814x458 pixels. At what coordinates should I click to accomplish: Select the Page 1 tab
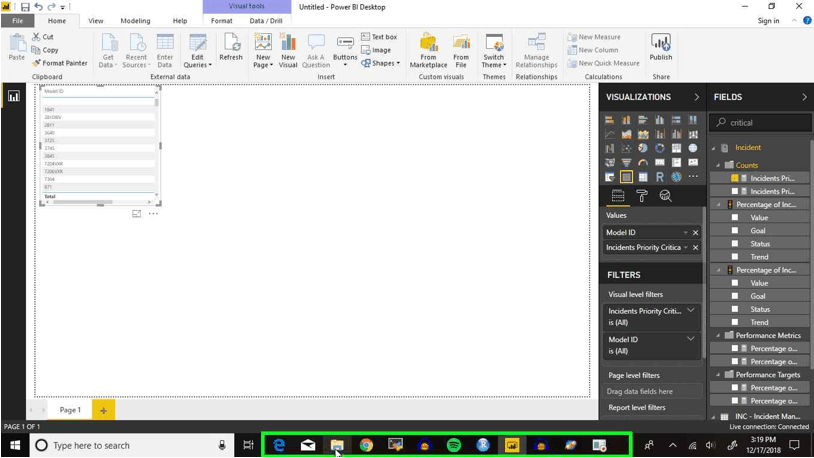point(70,410)
